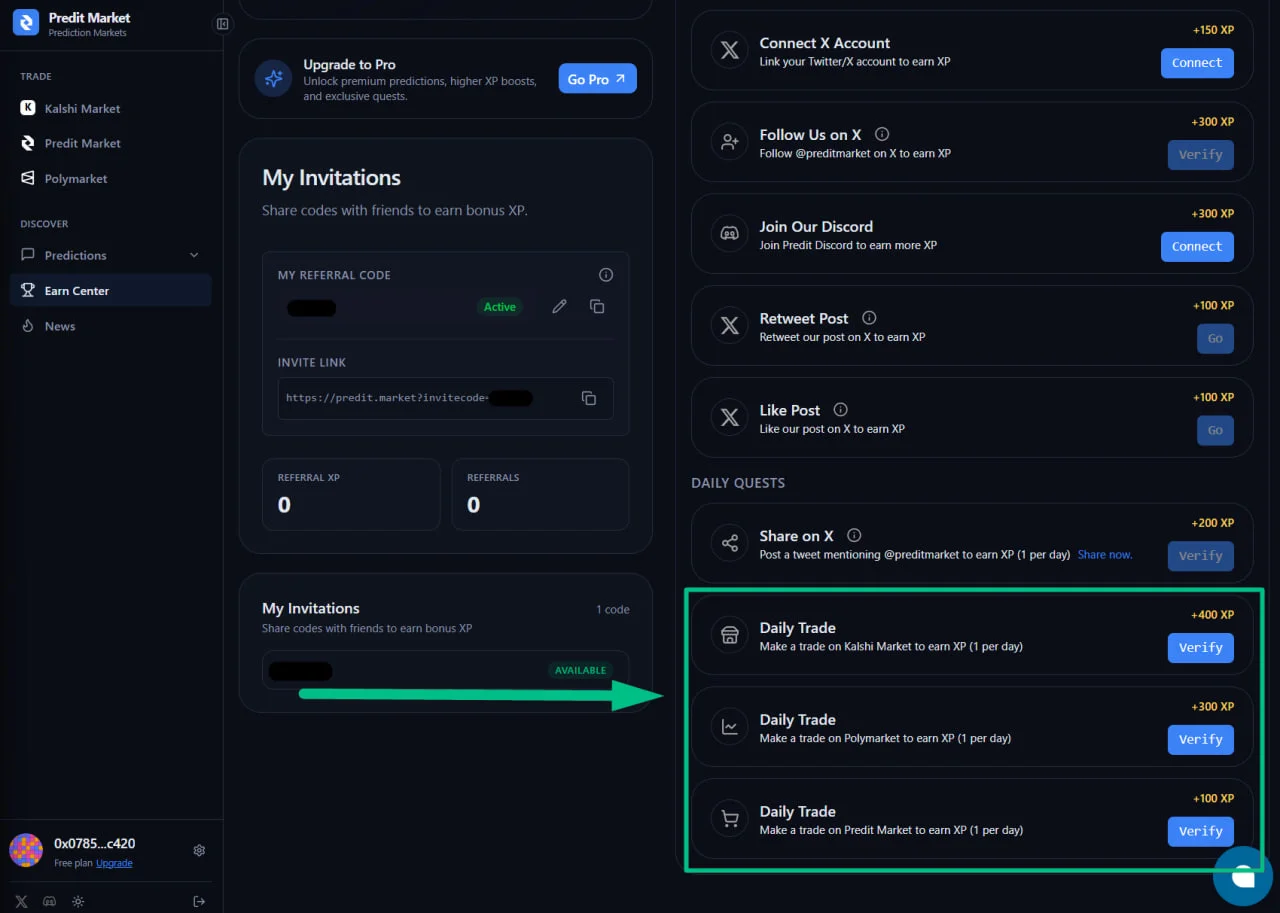The height and width of the screenshot is (913, 1280).
Task: Click the Upgrade plan link
Action: (114, 863)
